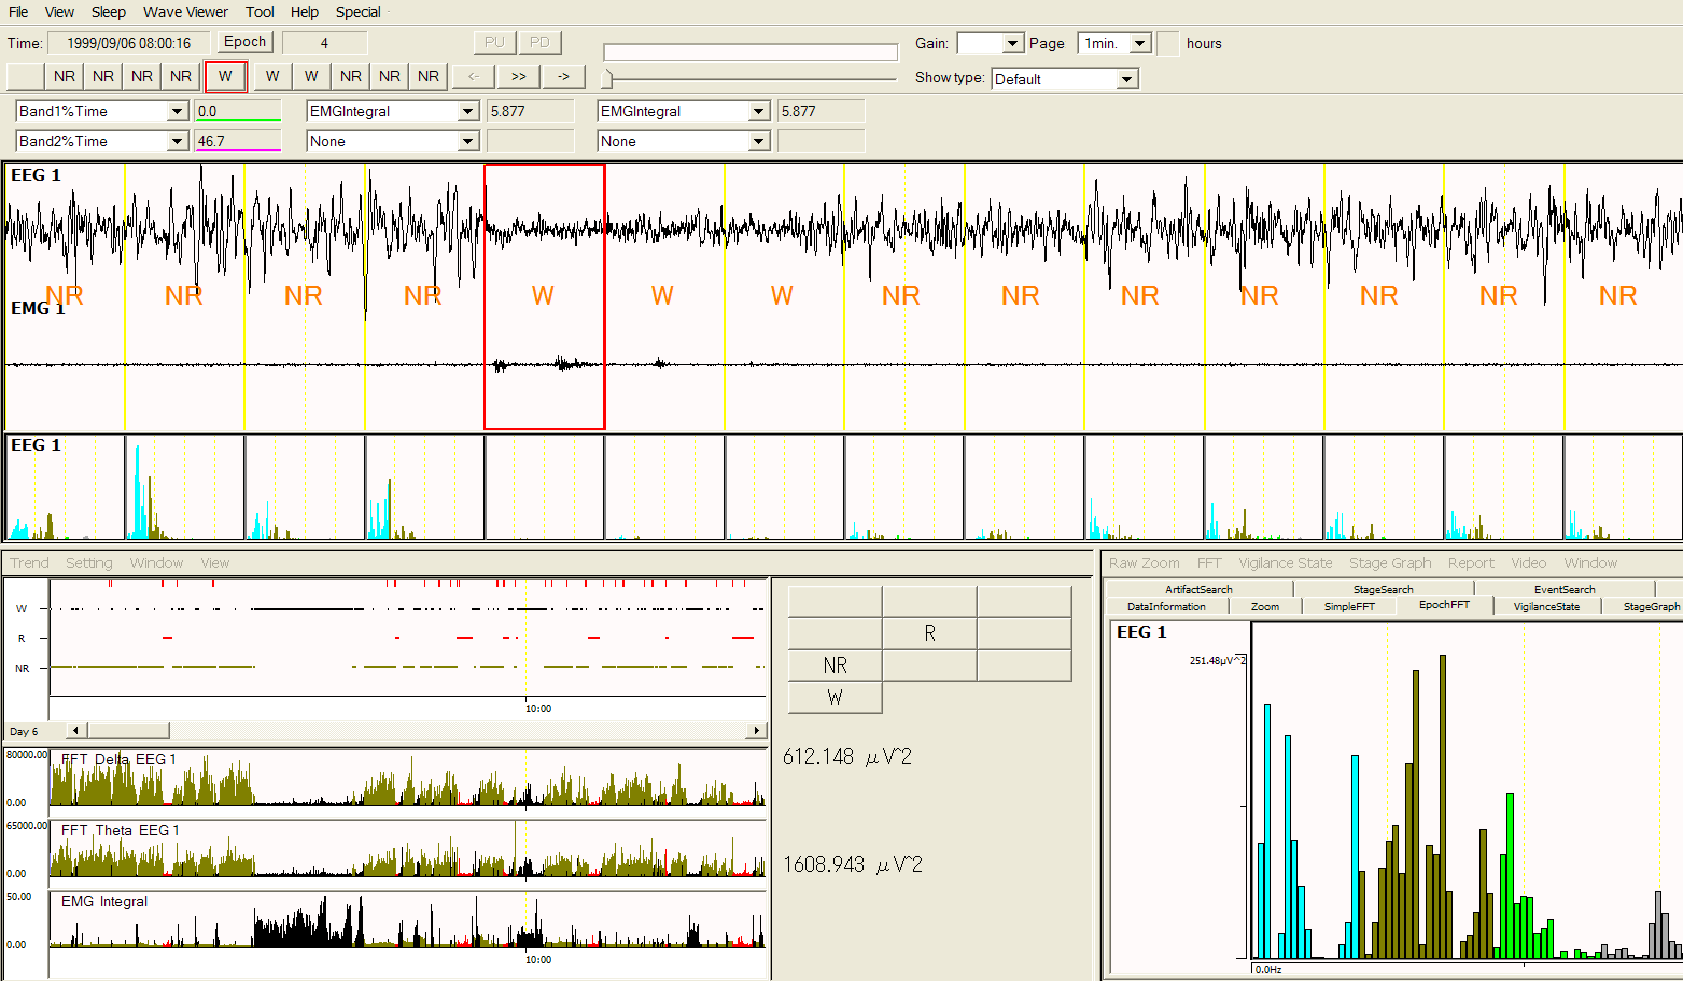Click the single right arrow next button

tap(564, 76)
